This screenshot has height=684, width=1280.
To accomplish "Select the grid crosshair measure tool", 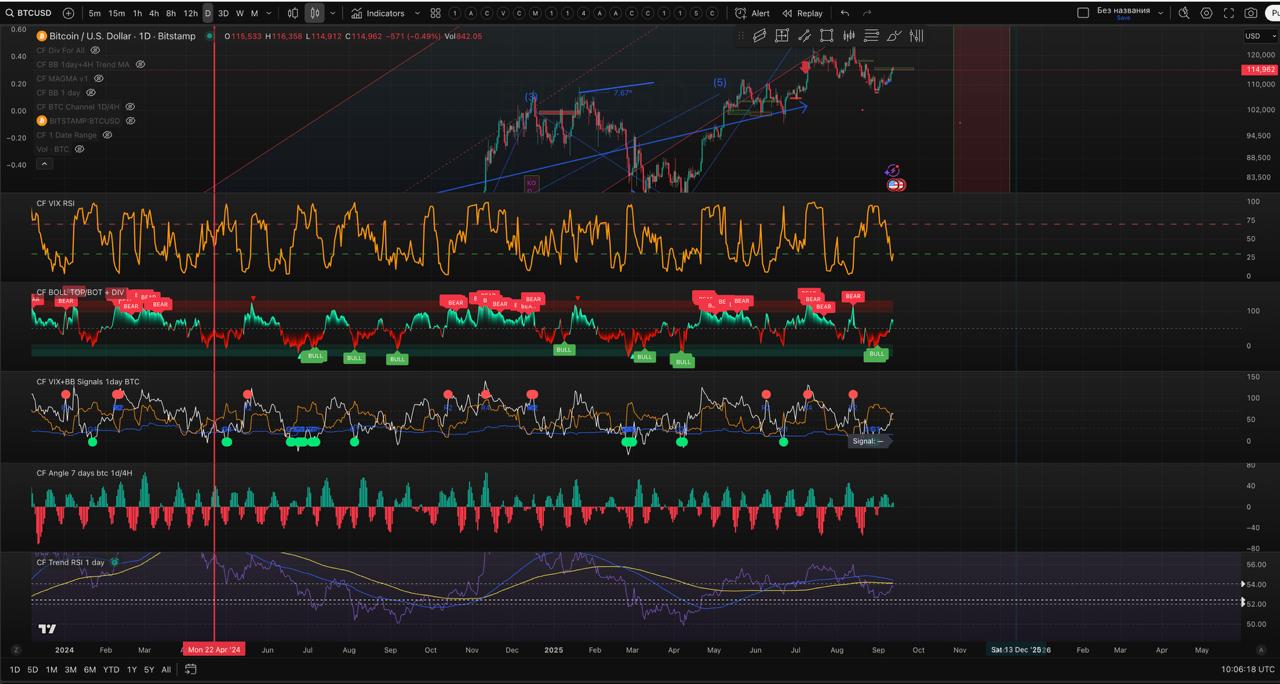I will pyautogui.click(x=782, y=36).
